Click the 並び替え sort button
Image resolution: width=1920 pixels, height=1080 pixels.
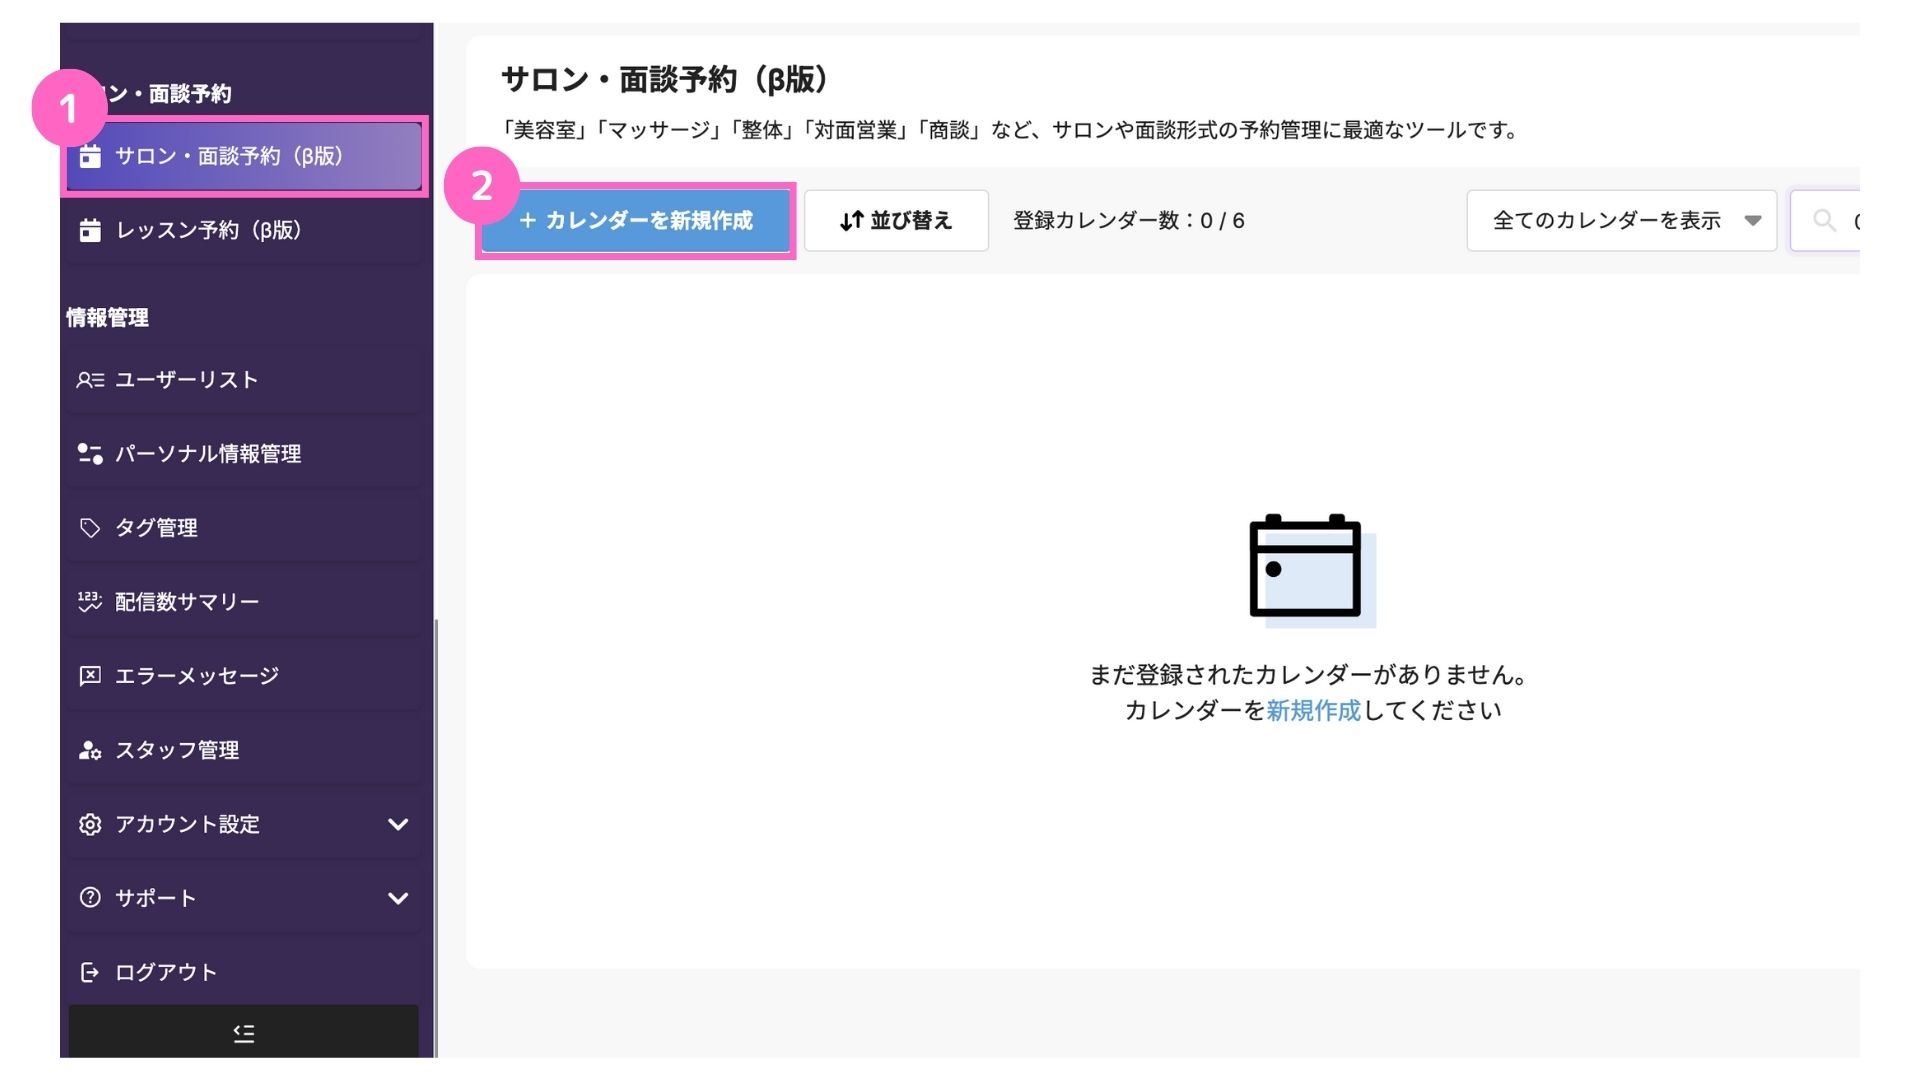pos(896,220)
